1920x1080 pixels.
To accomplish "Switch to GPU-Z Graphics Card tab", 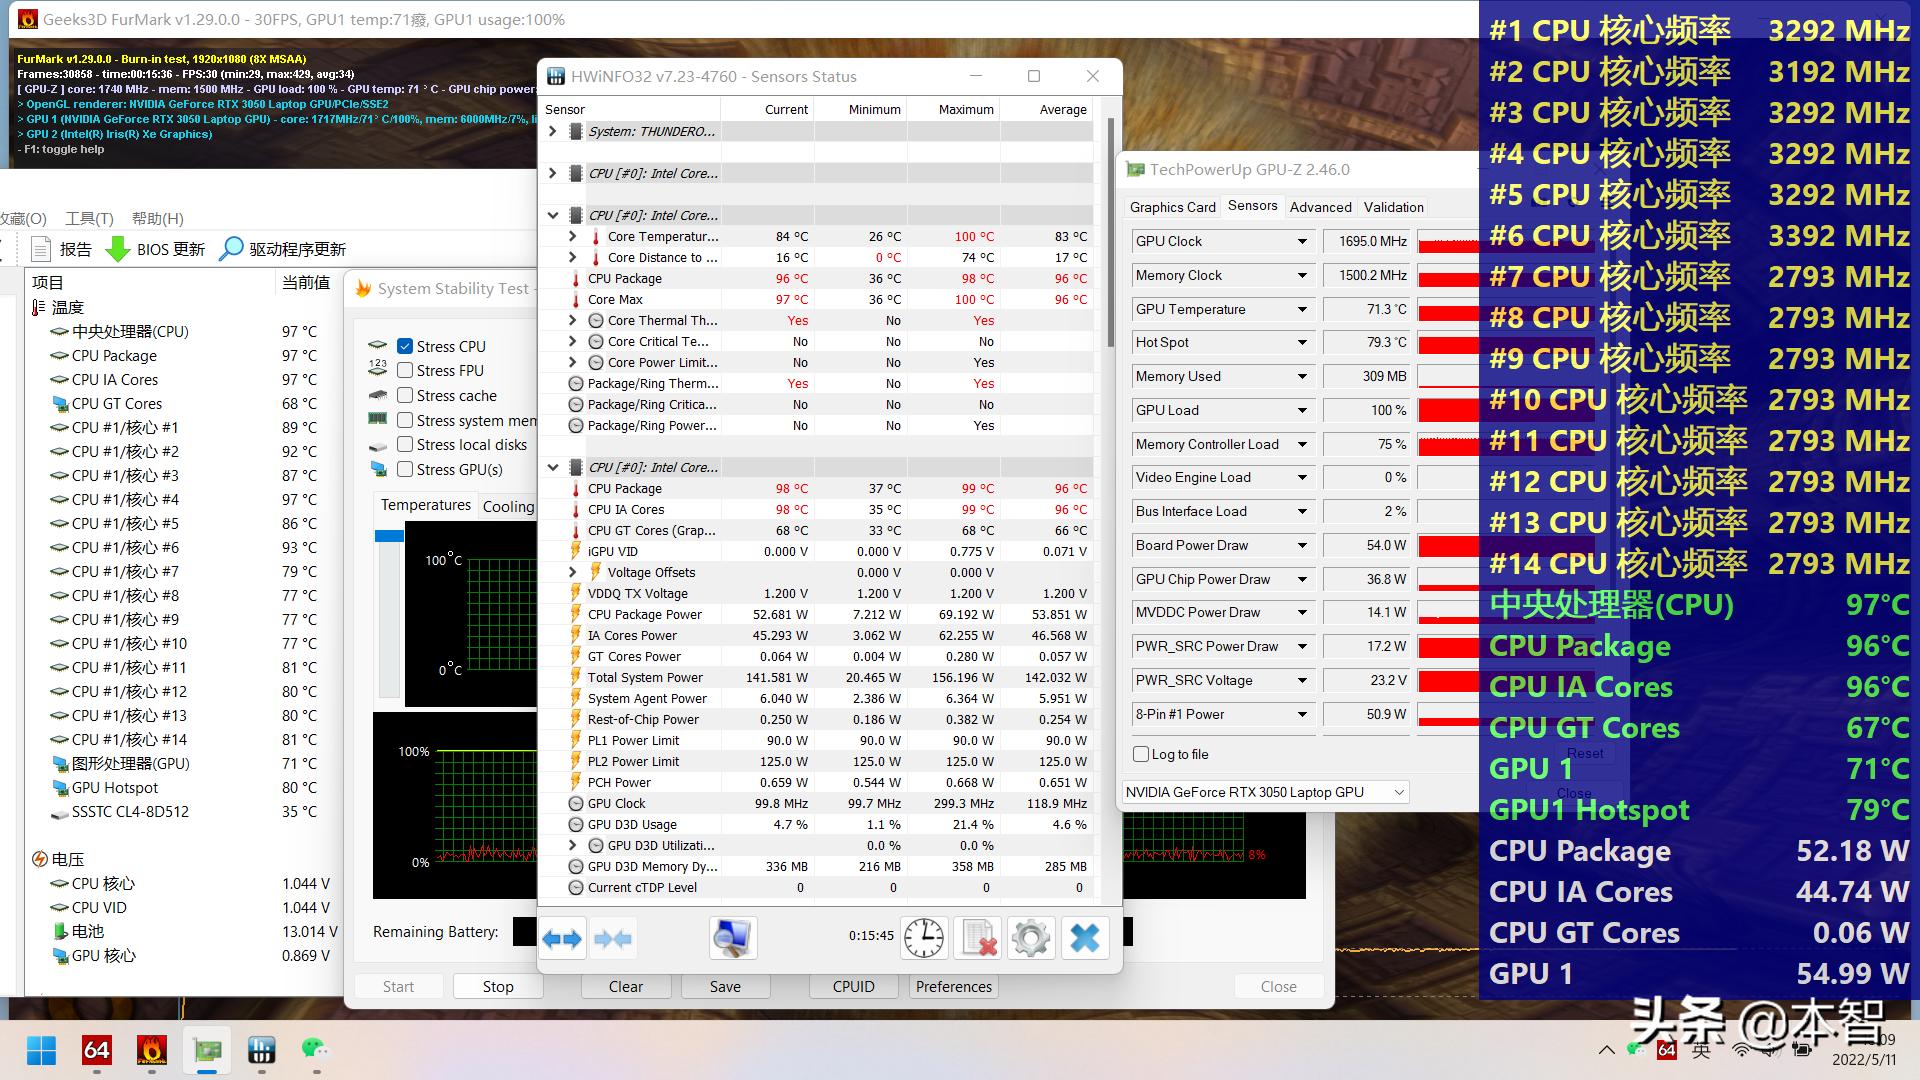I will pyautogui.click(x=1172, y=207).
